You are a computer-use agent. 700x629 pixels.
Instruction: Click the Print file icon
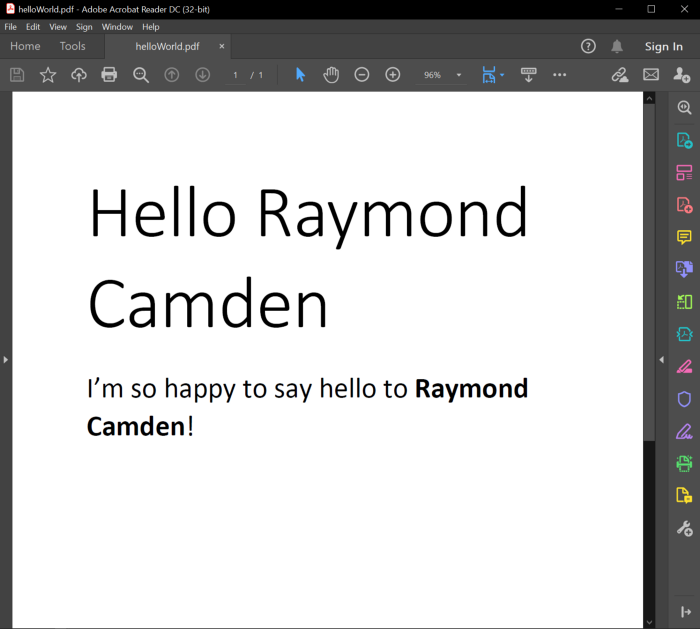coord(109,75)
